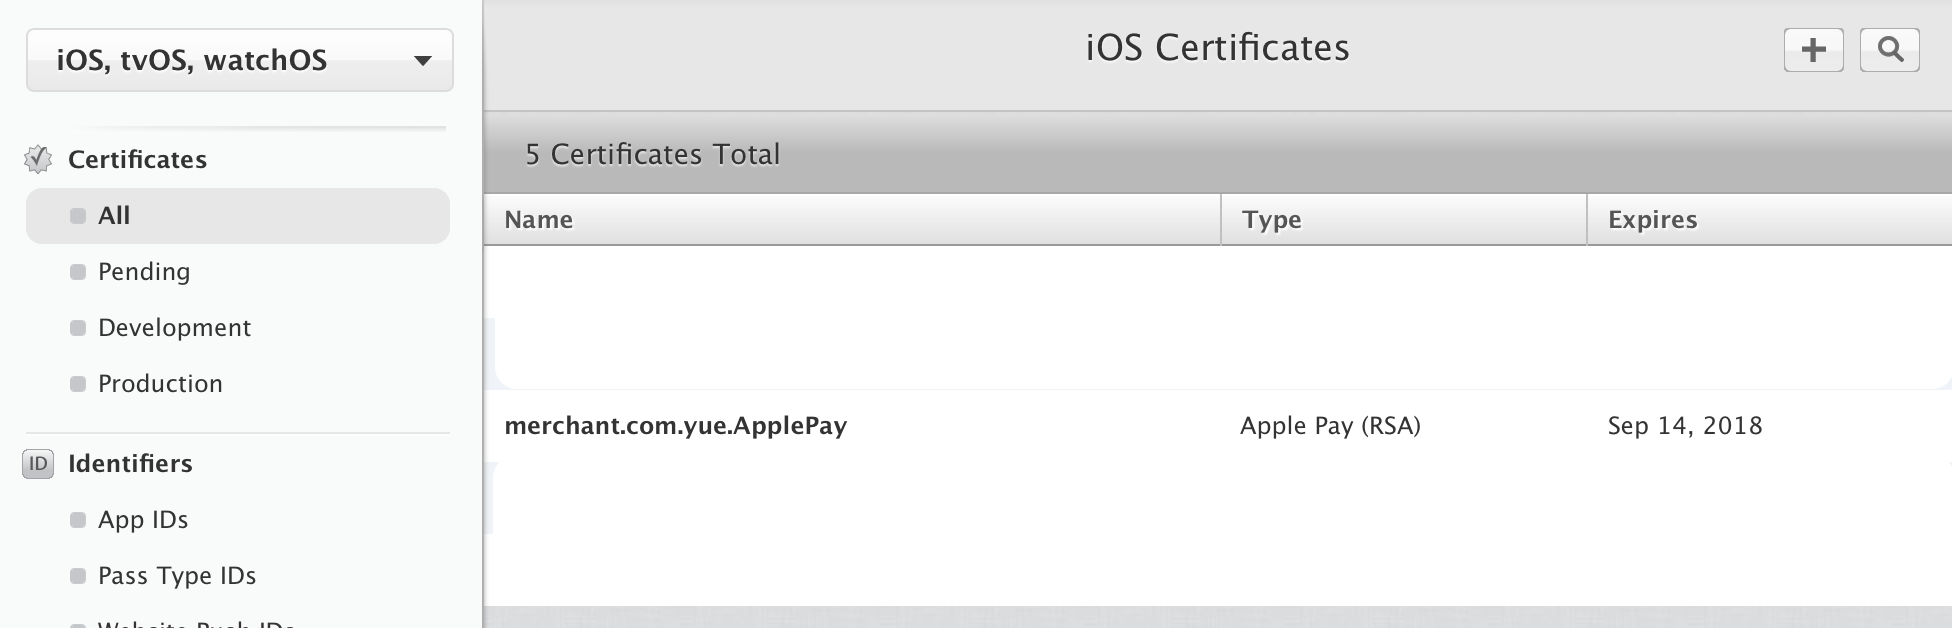Select All certificates in sidebar
Image resolution: width=1952 pixels, height=628 pixels.
coord(114,216)
